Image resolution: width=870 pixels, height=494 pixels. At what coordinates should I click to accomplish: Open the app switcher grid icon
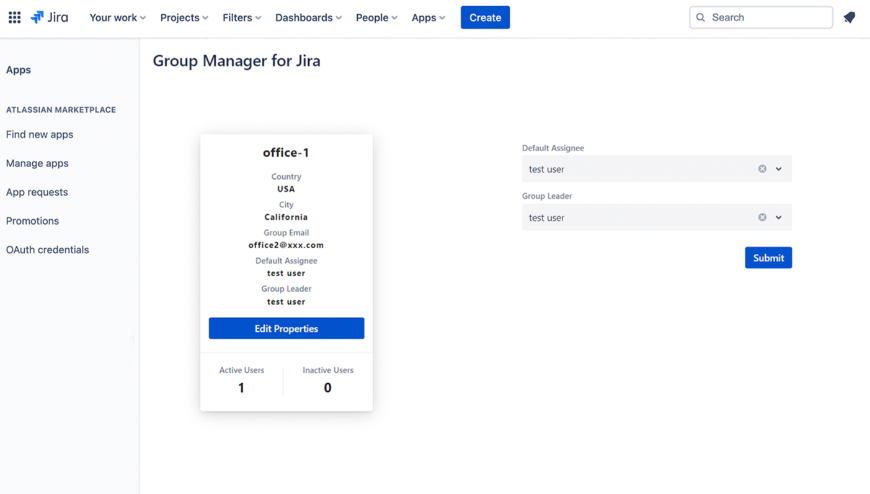(x=15, y=17)
